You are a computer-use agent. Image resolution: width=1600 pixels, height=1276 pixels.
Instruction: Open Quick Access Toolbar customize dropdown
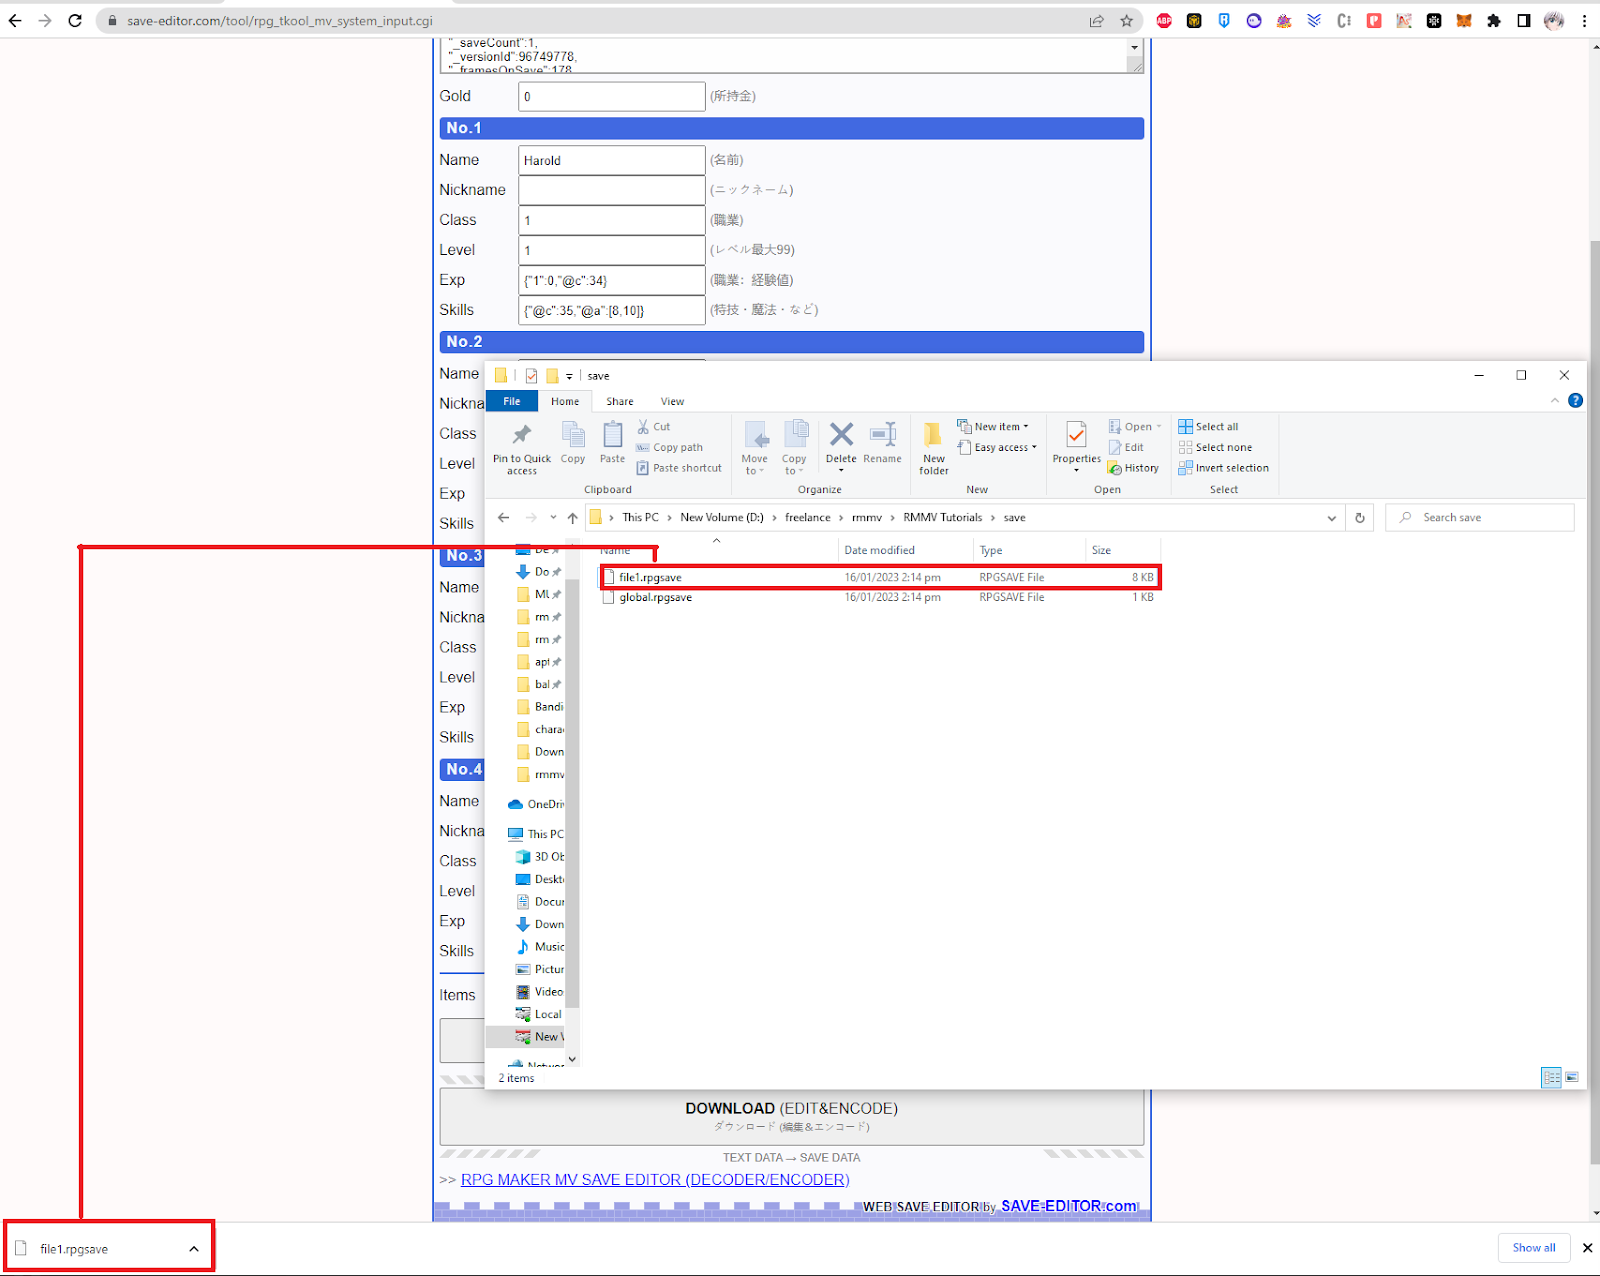569,376
